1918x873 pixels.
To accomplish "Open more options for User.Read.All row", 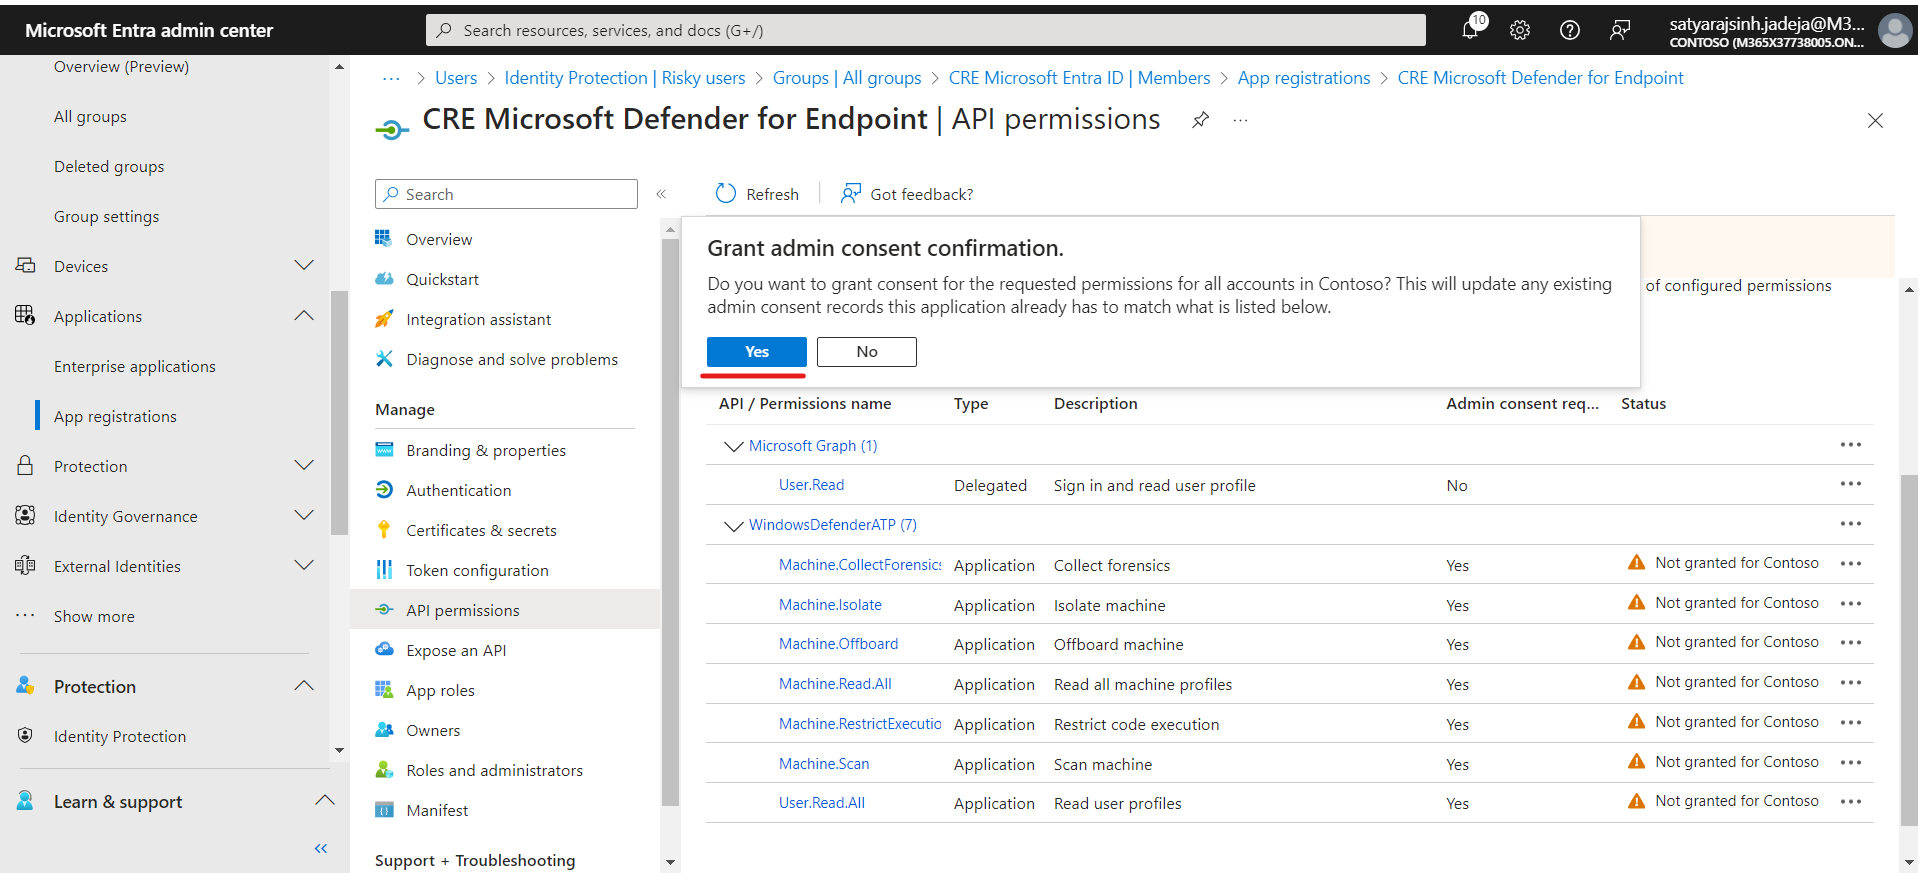I will 1851,802.
